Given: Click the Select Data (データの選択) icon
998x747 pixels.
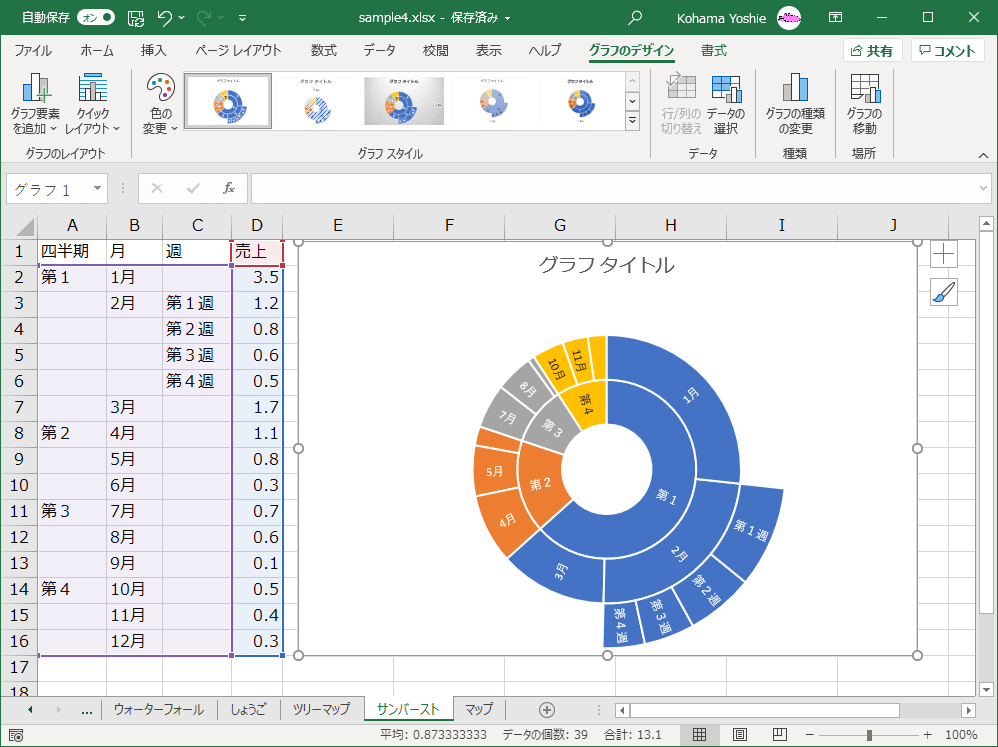Looking at the screenshot, I should click(726, 90).
